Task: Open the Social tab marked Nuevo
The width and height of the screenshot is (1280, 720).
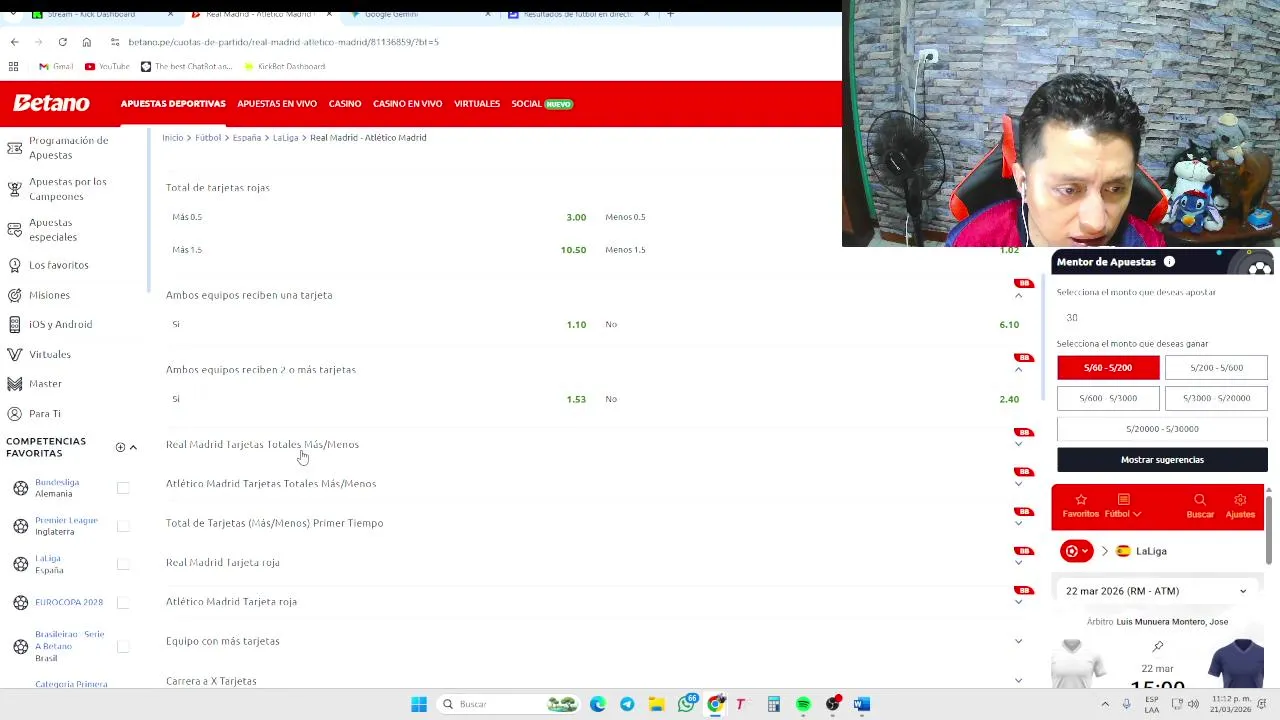Action: point(541,104)
